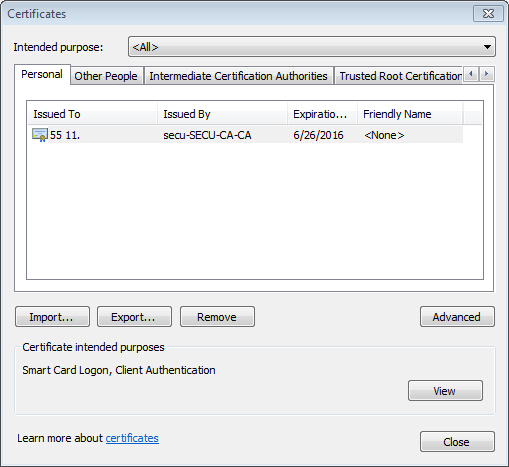Open the Advanced options

click(x=457, y=317)
